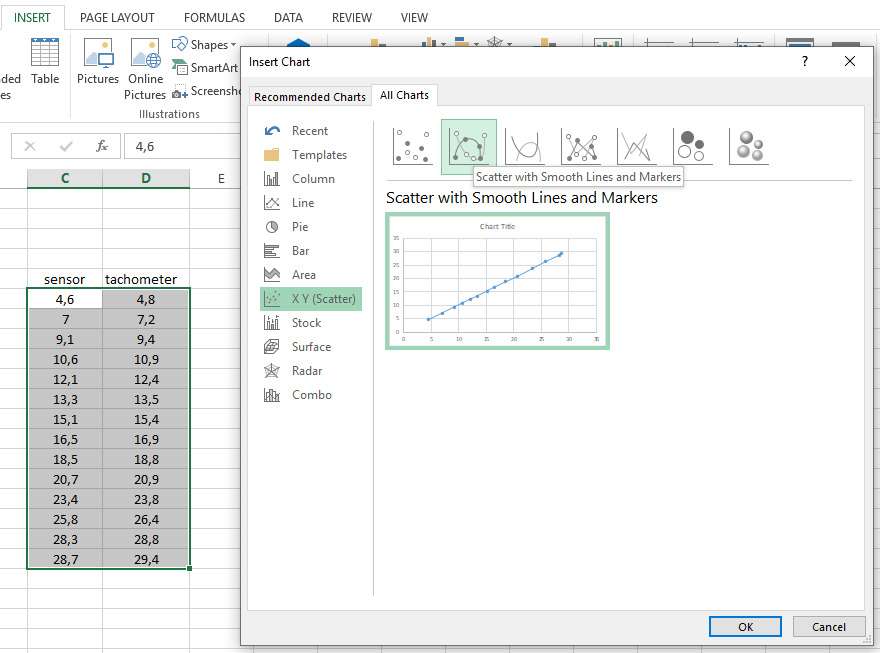This screenshot has width=880, height=653.
Task: Switch to the Recommended Charts tab
Action: pyautogui.click(x=310, y=96)
